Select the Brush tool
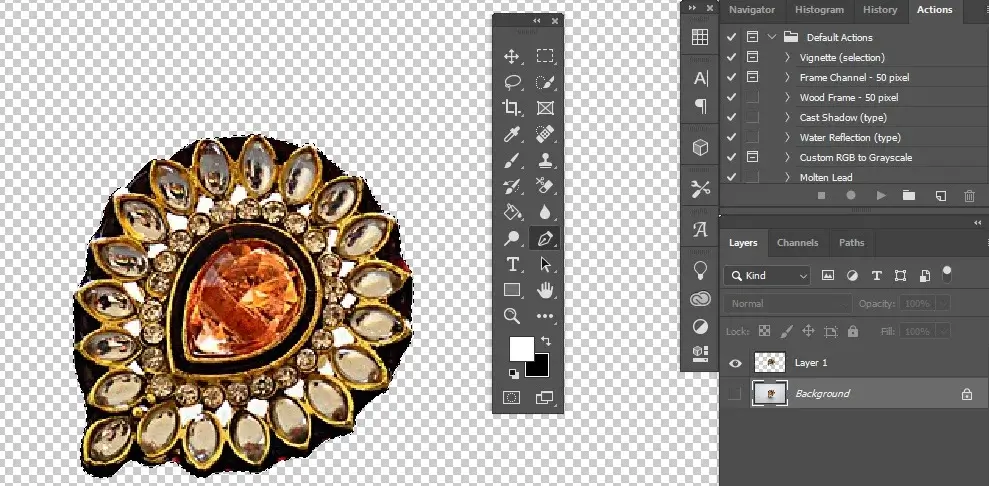Screen dimensions: 989x486 [x=512, y=160]
